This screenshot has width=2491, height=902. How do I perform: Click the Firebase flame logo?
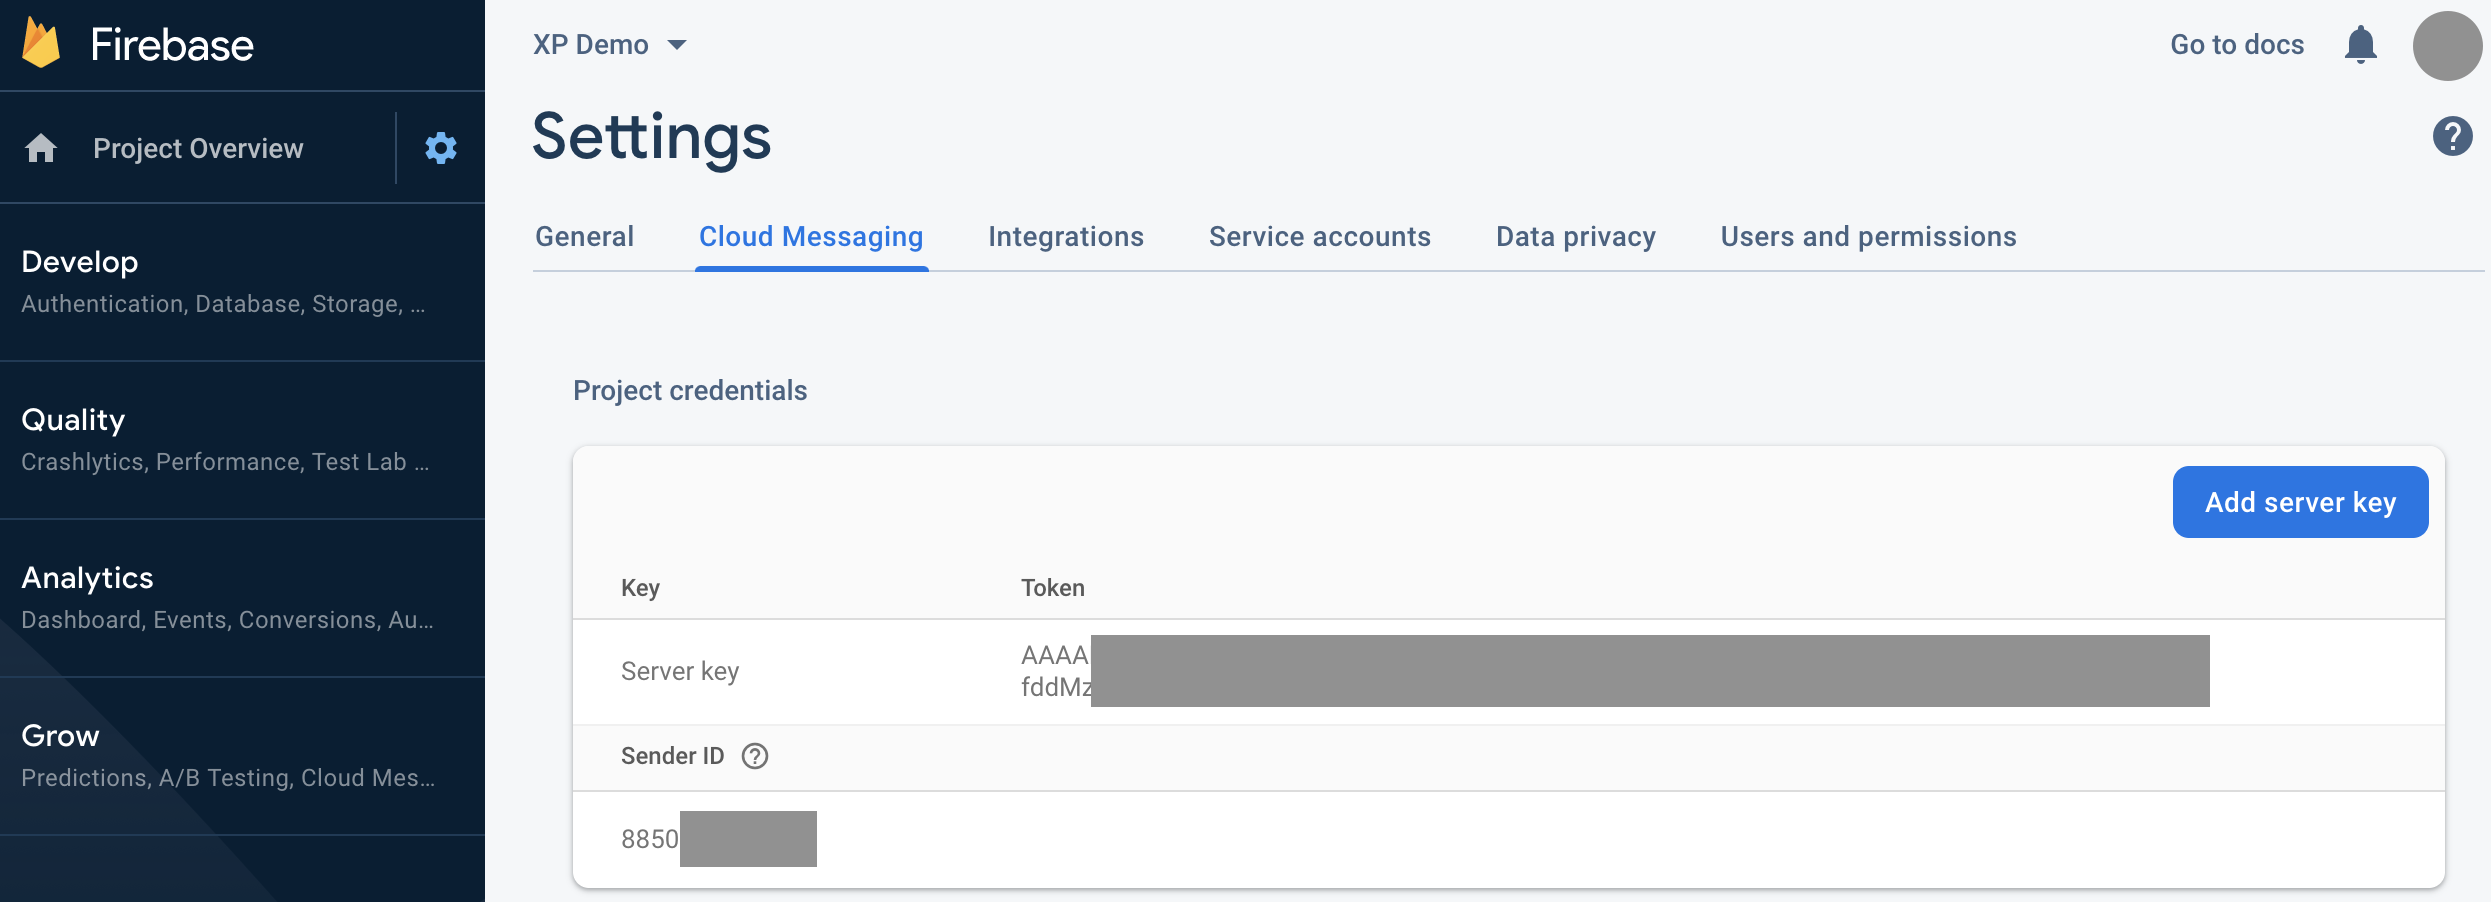[x=41, y=43]
